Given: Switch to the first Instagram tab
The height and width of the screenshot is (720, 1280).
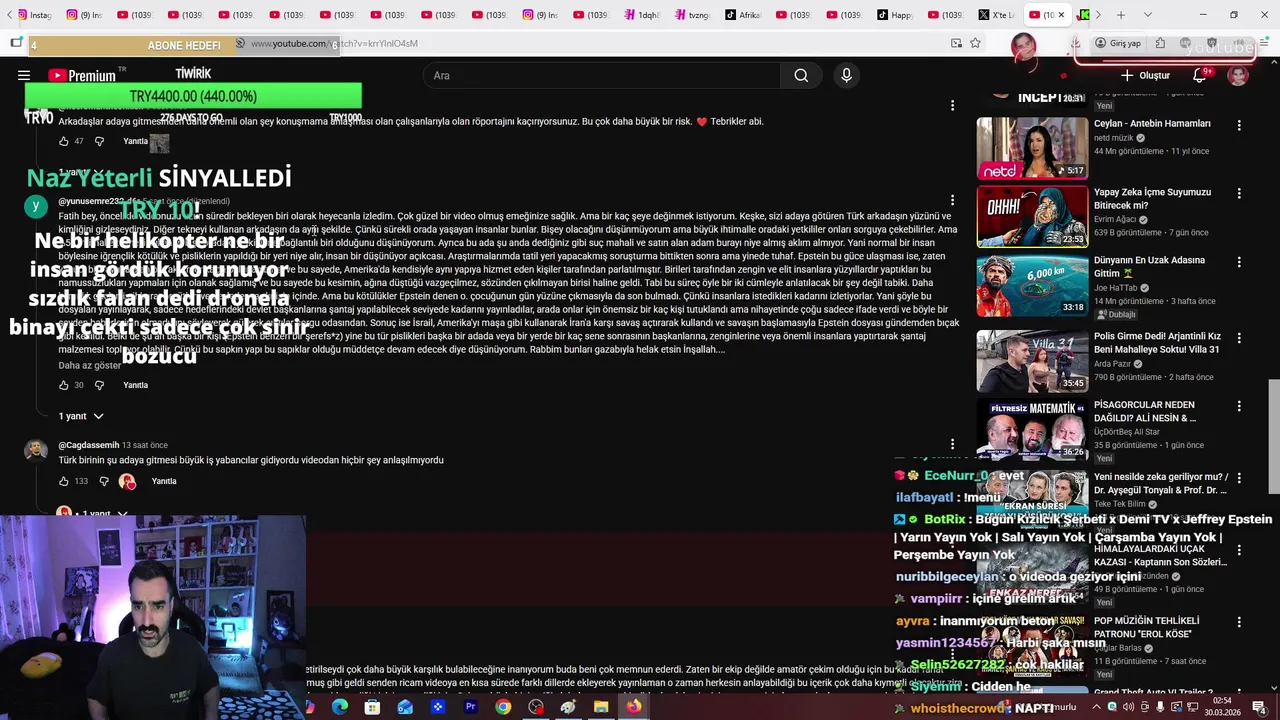Looking at the screenshot, I should 34,15.
